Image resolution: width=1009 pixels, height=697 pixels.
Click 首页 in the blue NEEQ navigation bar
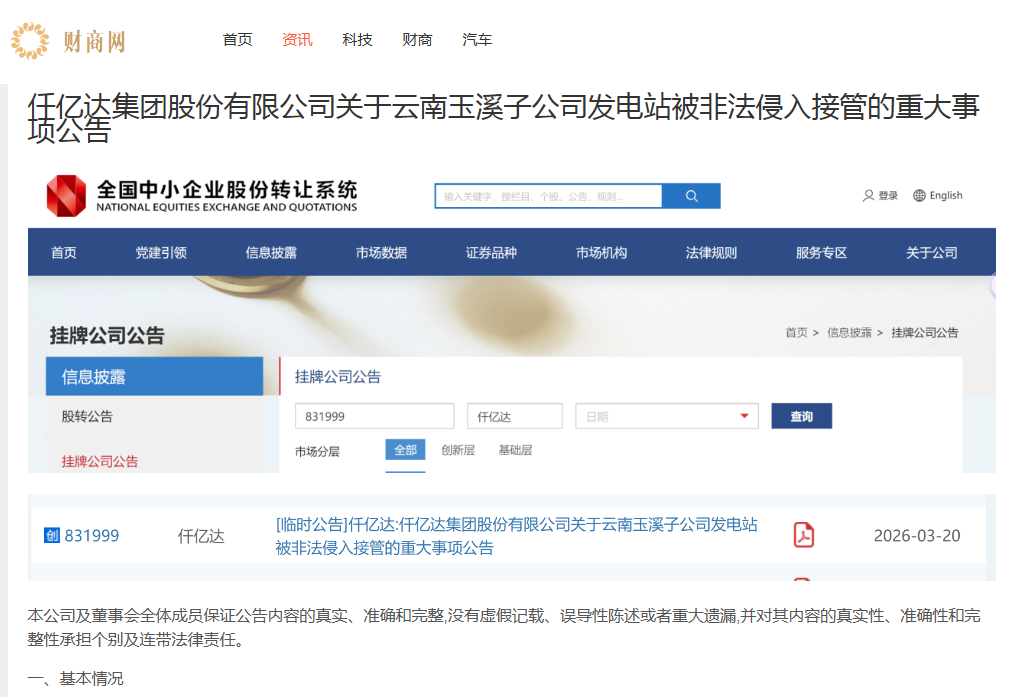64,252
